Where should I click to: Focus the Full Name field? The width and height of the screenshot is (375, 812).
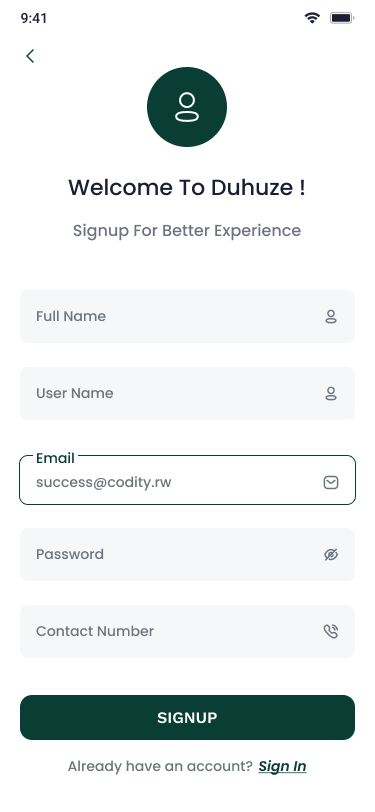point(188,316)
